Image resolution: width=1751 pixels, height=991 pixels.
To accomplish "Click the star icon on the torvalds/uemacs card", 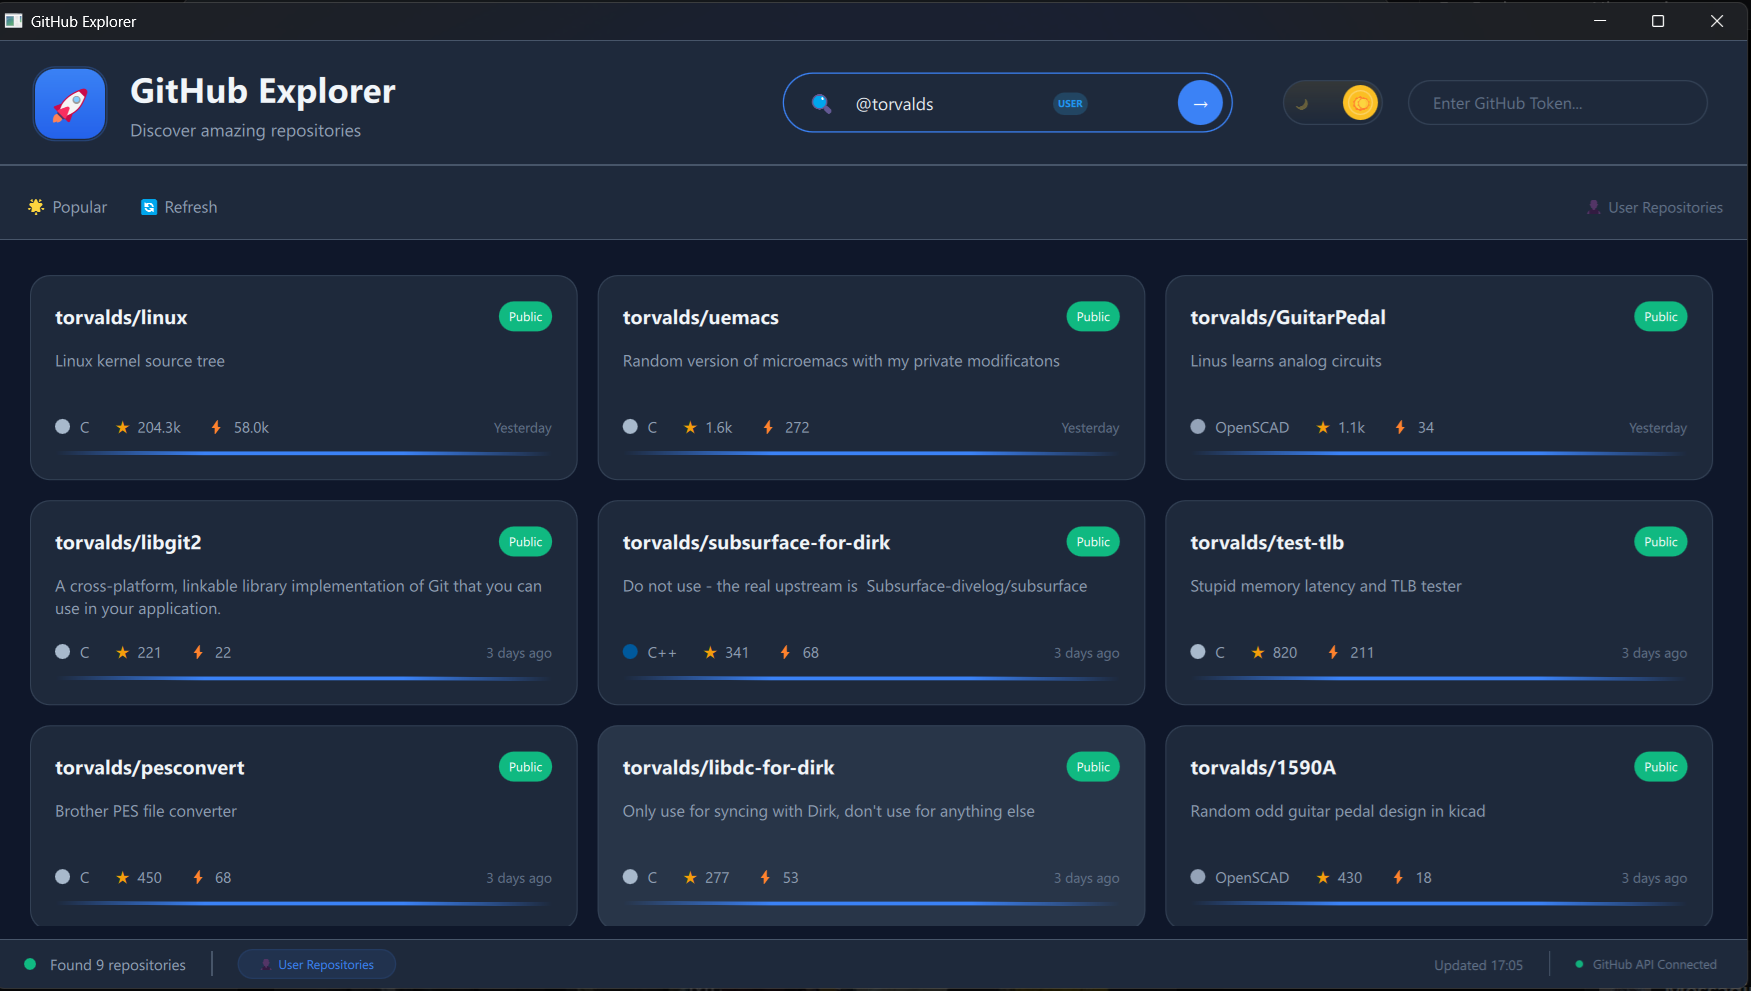I will tap(690, 427).
